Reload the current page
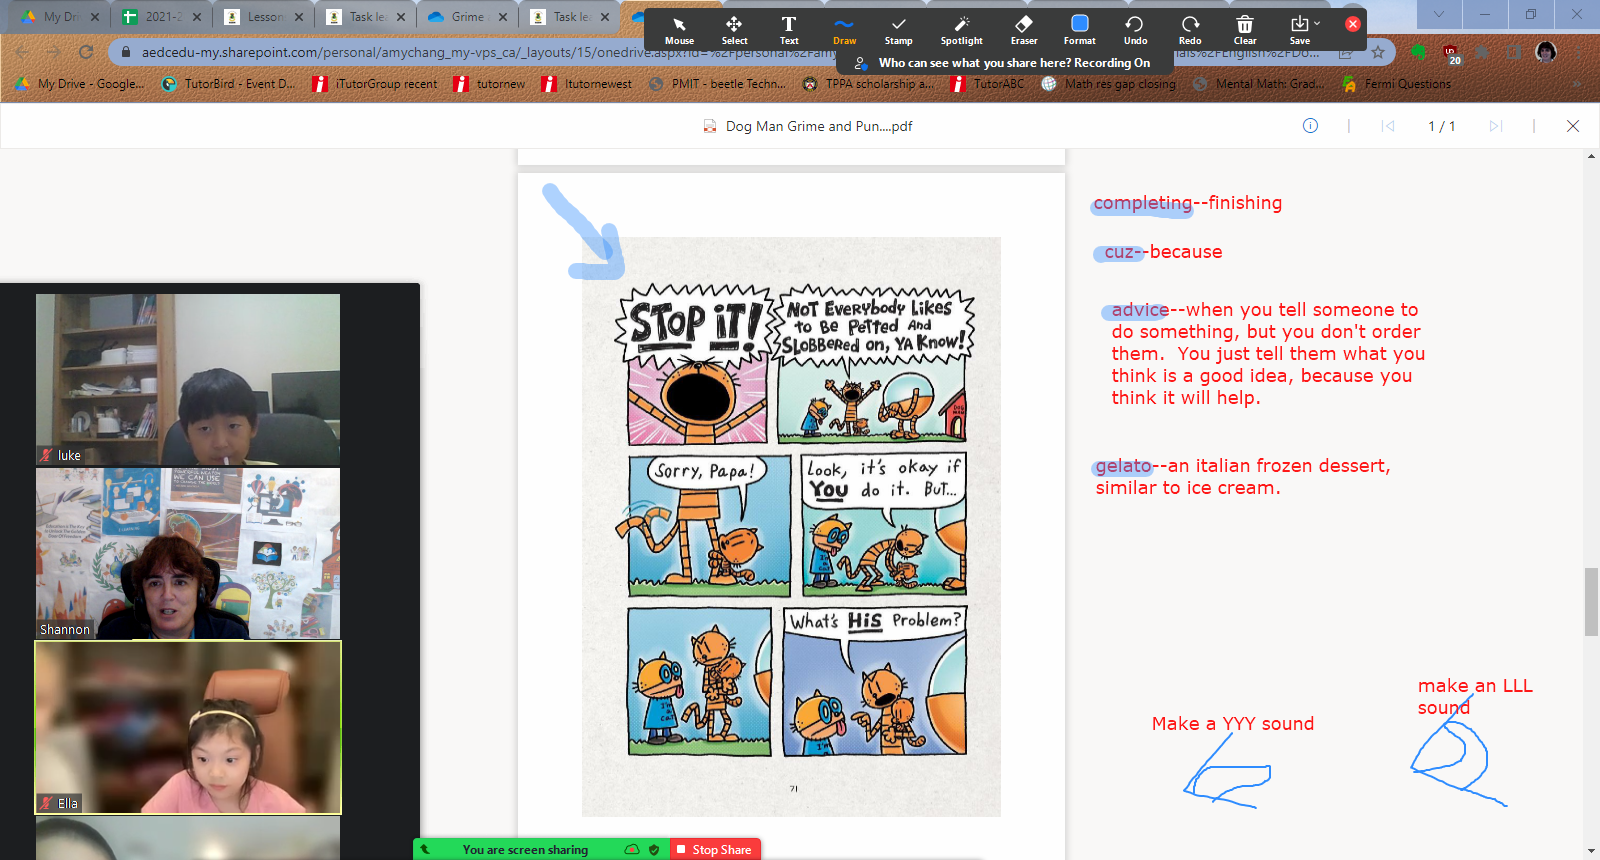The width and height of the screenshot is (1600, 860). (x=86, y=52)
